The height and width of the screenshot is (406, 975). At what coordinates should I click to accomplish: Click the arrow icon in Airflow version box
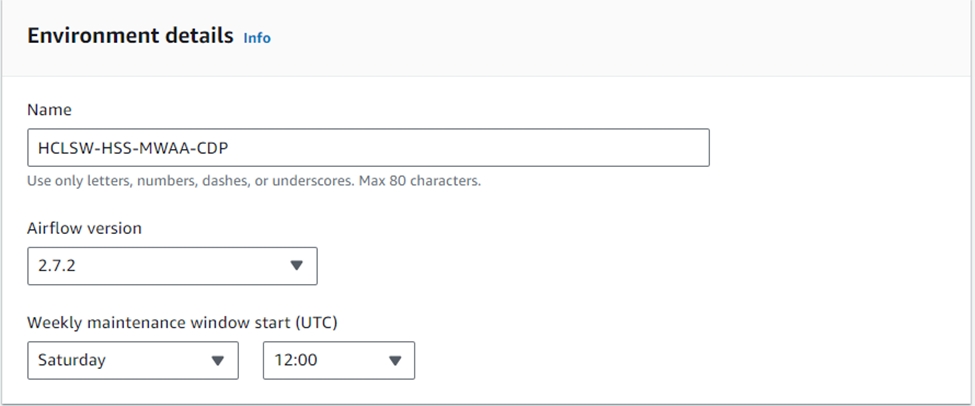[x=296, y=266]
